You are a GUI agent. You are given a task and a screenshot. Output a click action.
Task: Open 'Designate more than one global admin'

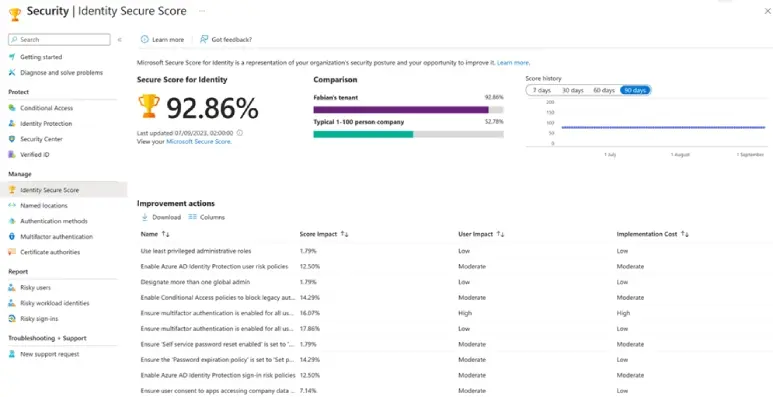pyautogui.click(x=195, y=282)
